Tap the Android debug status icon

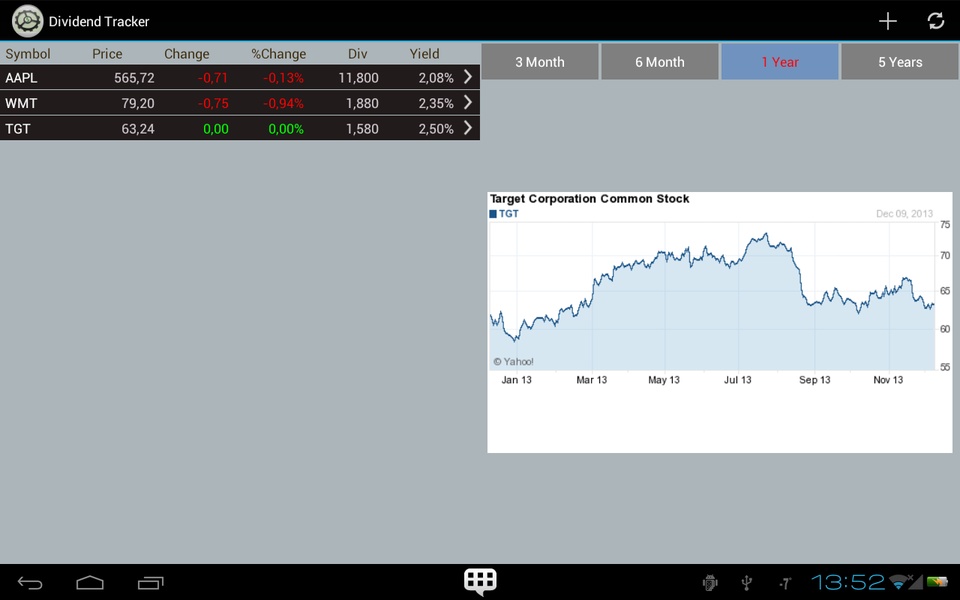coord(710,583)
